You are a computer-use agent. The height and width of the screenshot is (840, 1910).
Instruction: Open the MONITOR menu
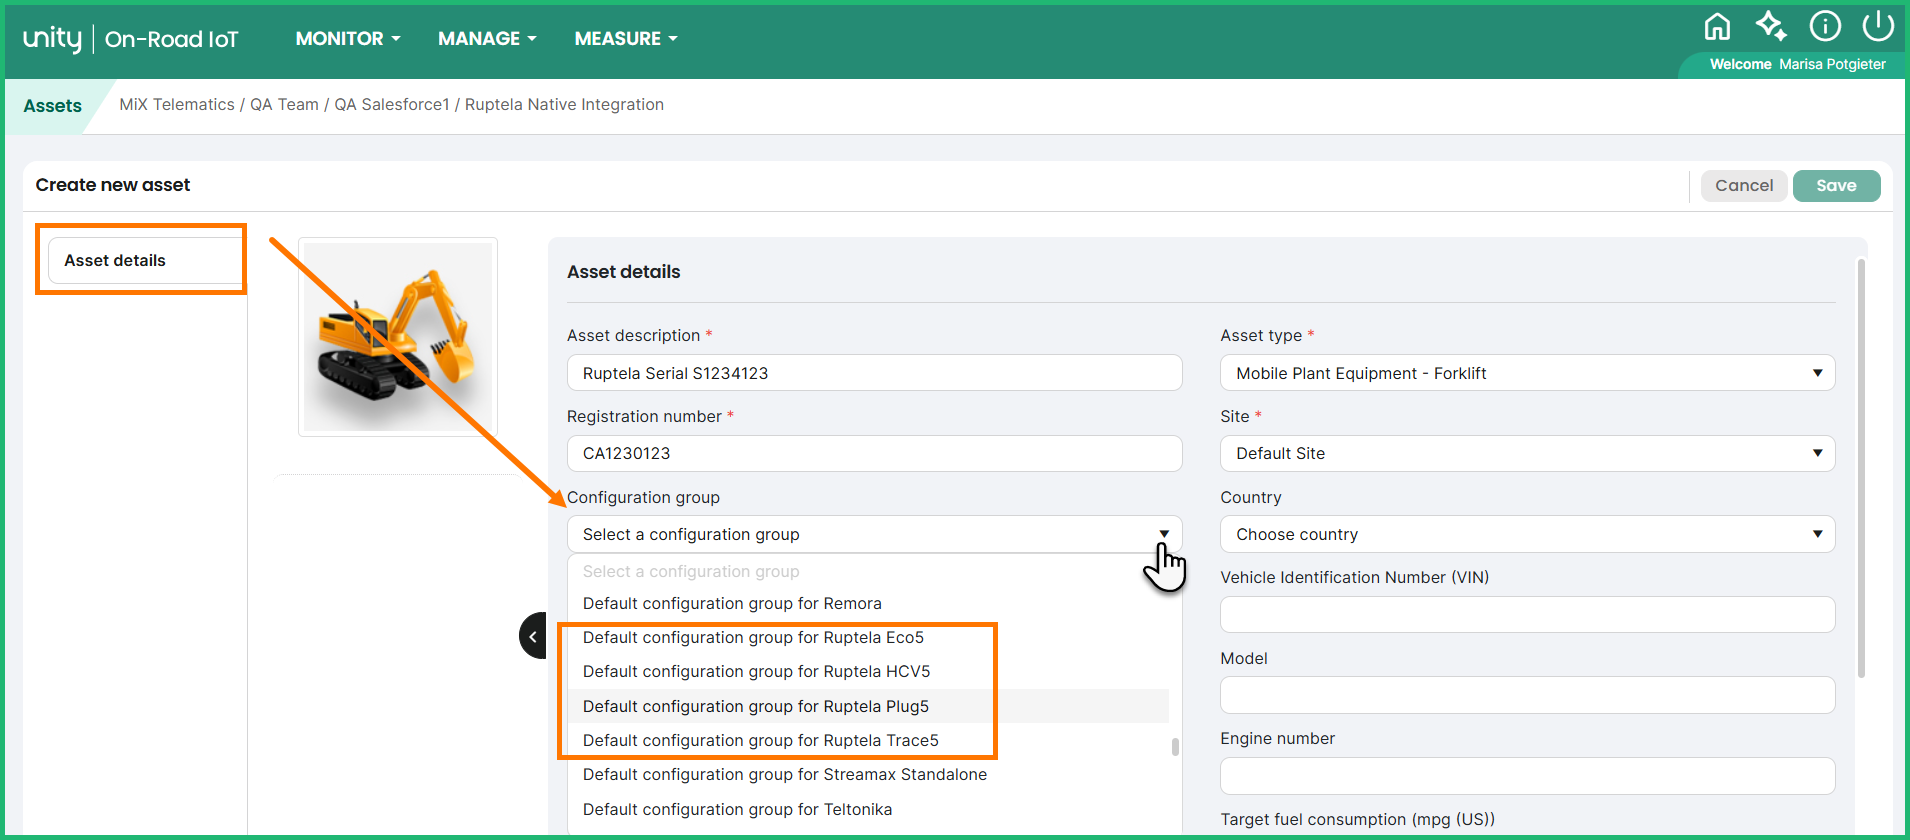(x=348, y=39)
